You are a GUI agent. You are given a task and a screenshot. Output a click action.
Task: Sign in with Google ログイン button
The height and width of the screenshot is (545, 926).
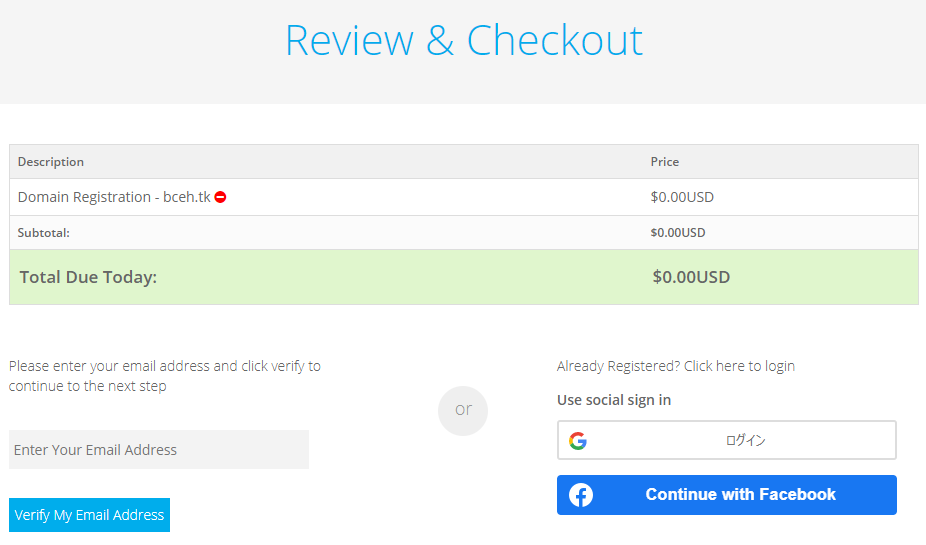click(727, 440)
